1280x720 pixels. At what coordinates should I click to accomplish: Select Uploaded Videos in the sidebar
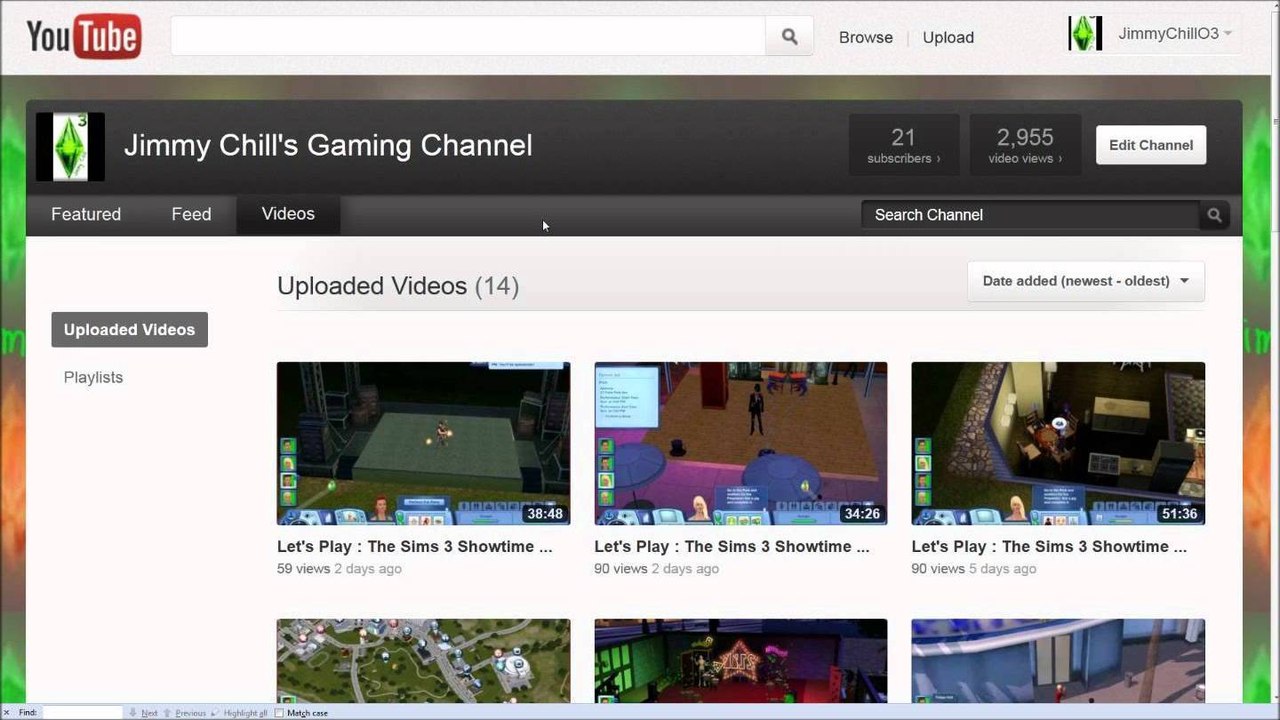(x=130, y=330)
